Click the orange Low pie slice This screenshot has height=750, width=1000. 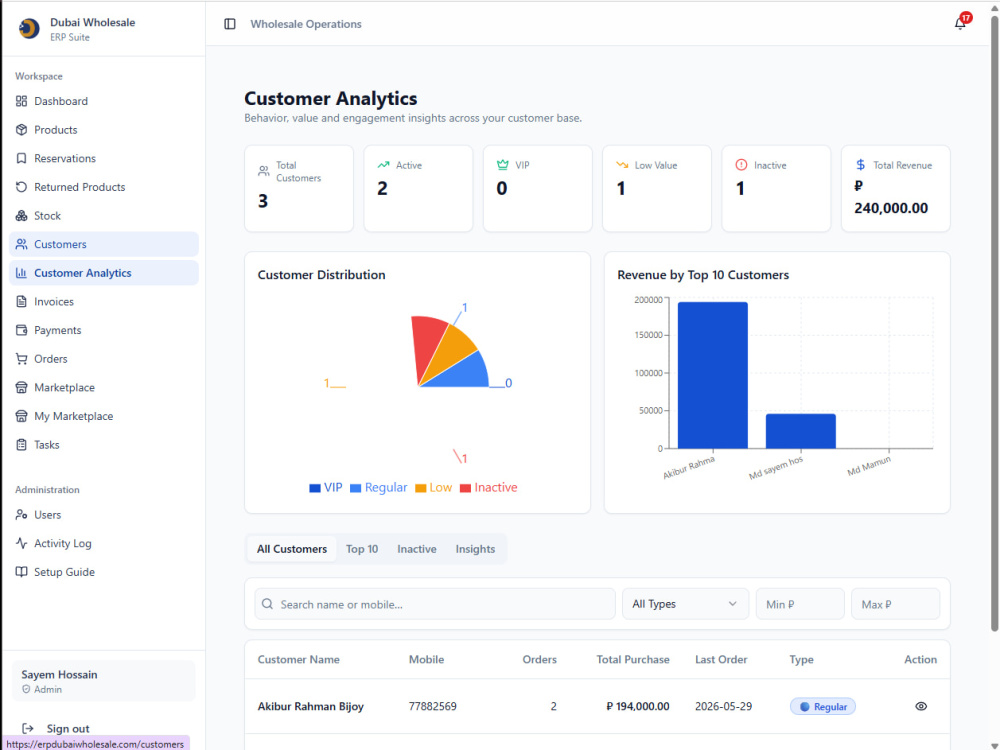click(452, 352)
